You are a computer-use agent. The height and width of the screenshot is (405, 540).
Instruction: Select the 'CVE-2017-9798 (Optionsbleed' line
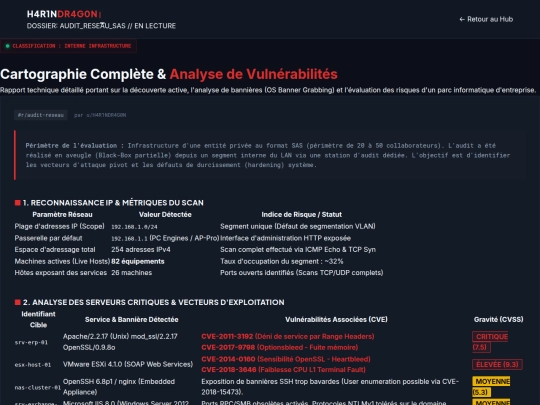pos(280,347)
